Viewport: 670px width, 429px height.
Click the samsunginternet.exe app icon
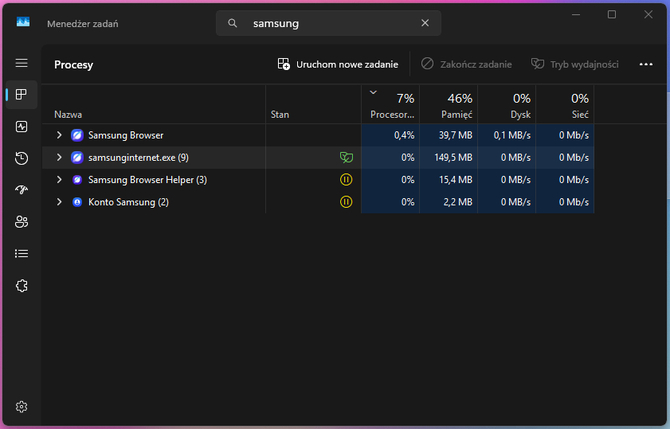(x=77, y=158)
